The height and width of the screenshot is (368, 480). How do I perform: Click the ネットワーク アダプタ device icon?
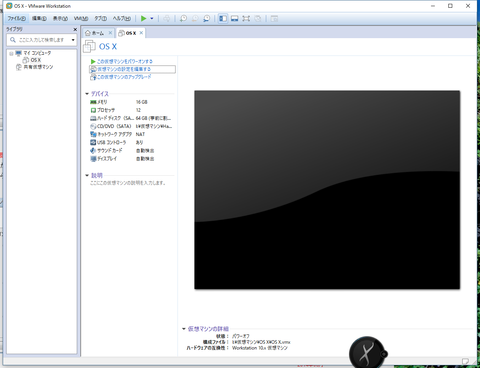point(93,134)
